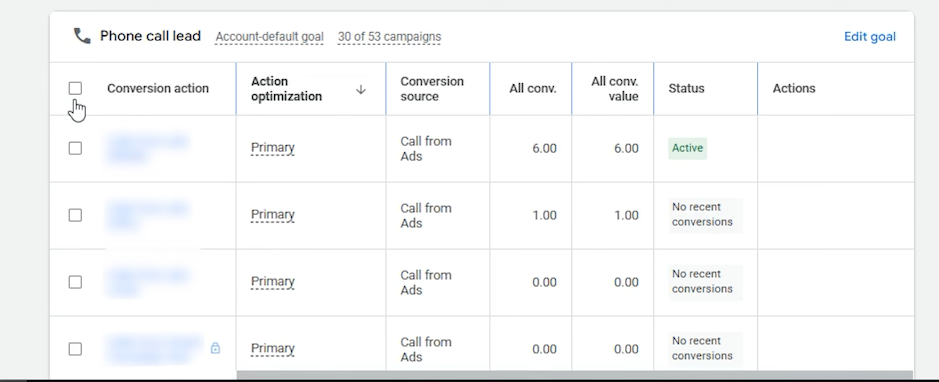This screenshot has height=382, width=939.
Task: Open the 30 of 53 campaigns details
Action: 389,37
